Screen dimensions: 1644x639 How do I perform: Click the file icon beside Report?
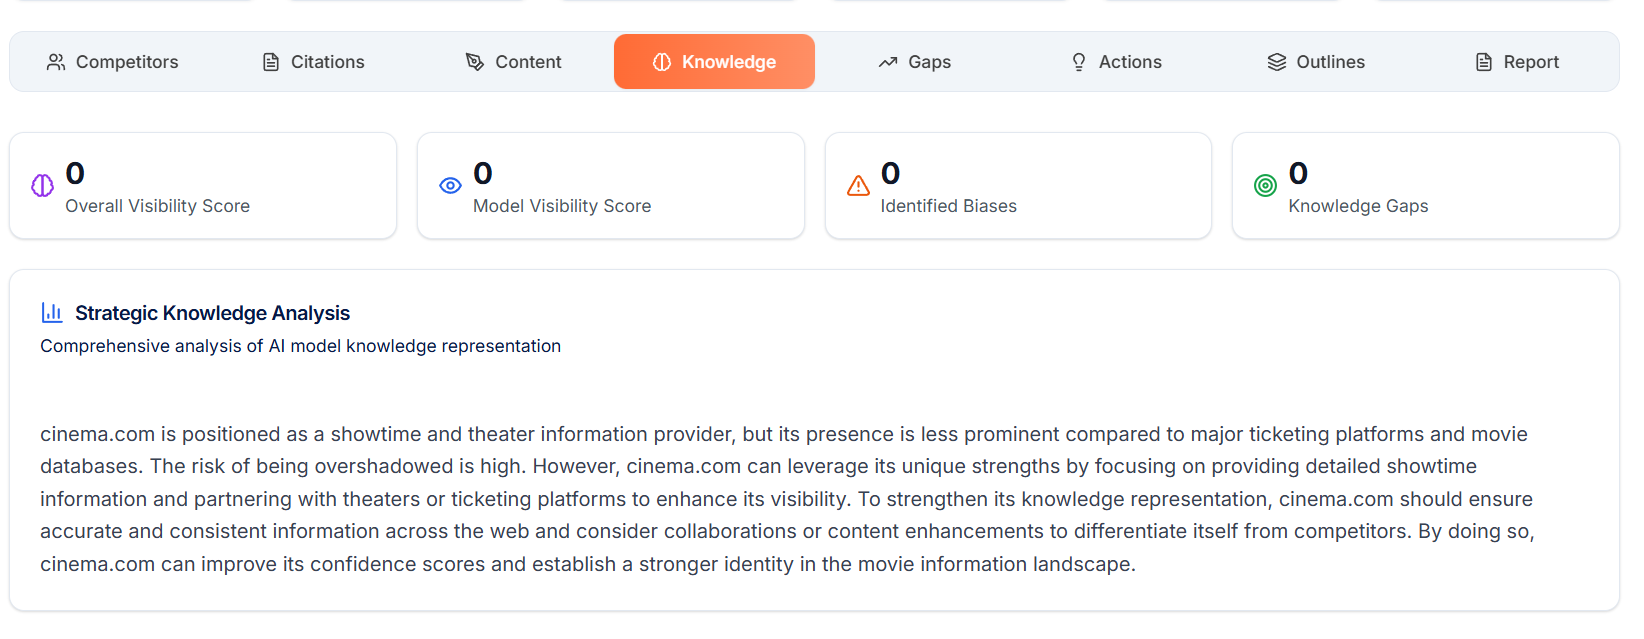[x=1484, y=62]
